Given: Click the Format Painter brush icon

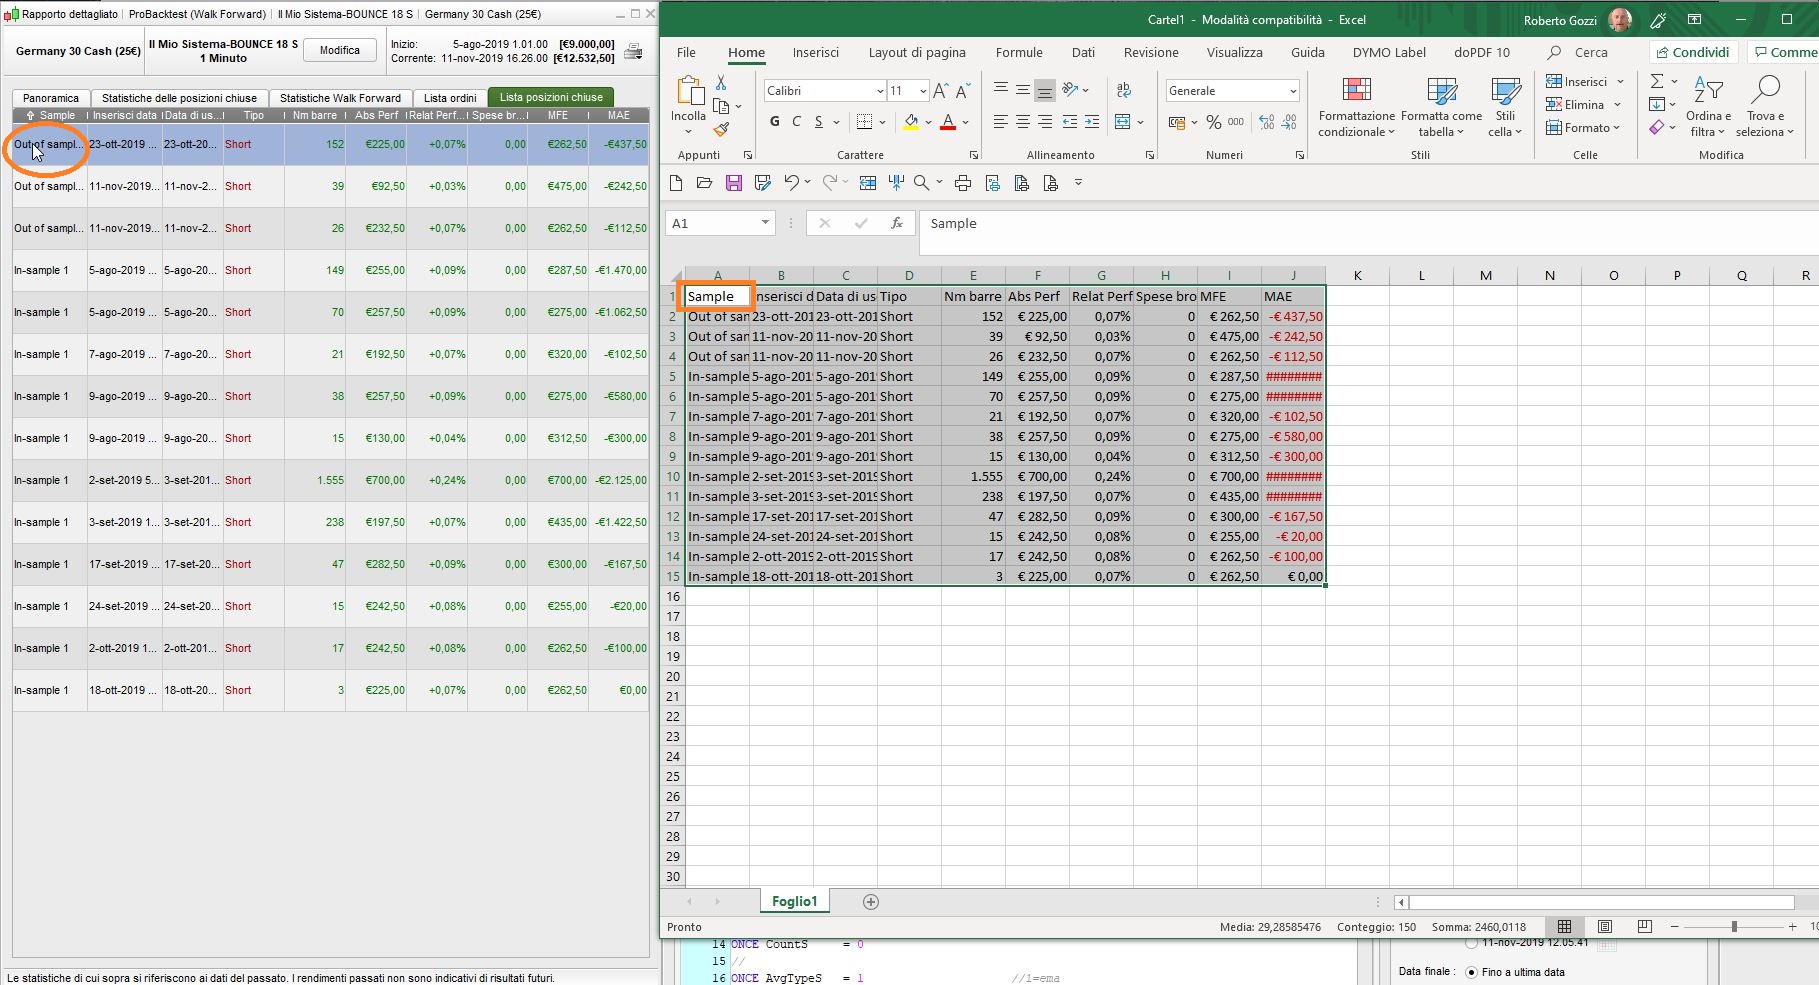Looking at the screenshot, I should (721, 129).
